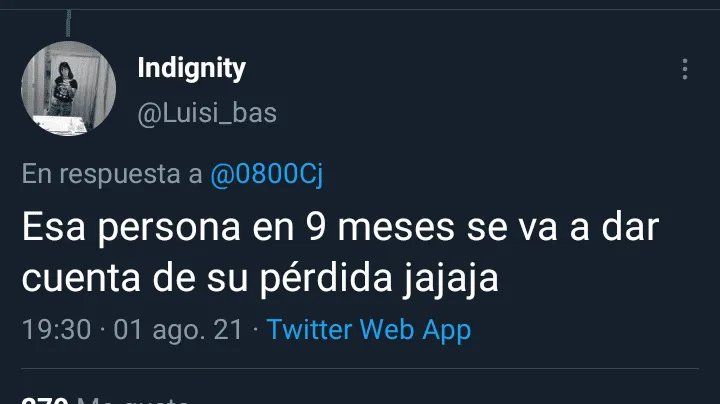Image resolution: width=720 pixels, height=404 pixels.
Task: Click the partially visible Me gusta label
Action: [x=132, y=400]
